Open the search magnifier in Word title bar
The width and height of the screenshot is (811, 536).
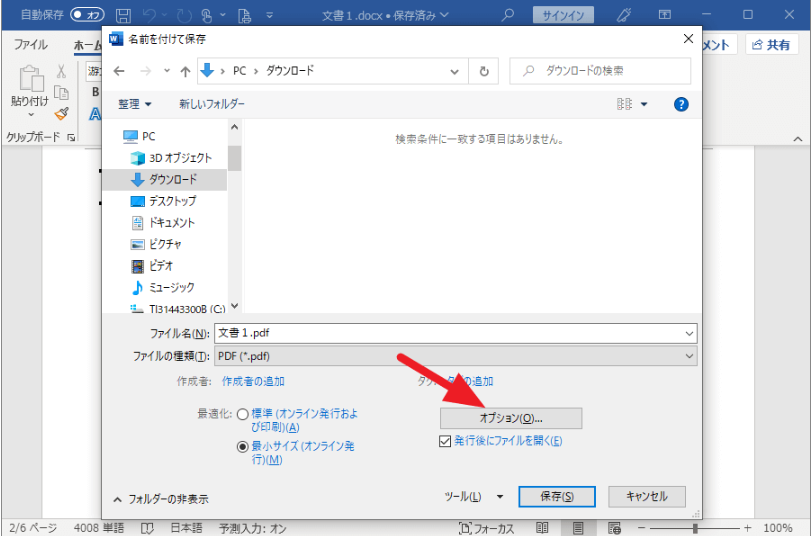point(508,15)
